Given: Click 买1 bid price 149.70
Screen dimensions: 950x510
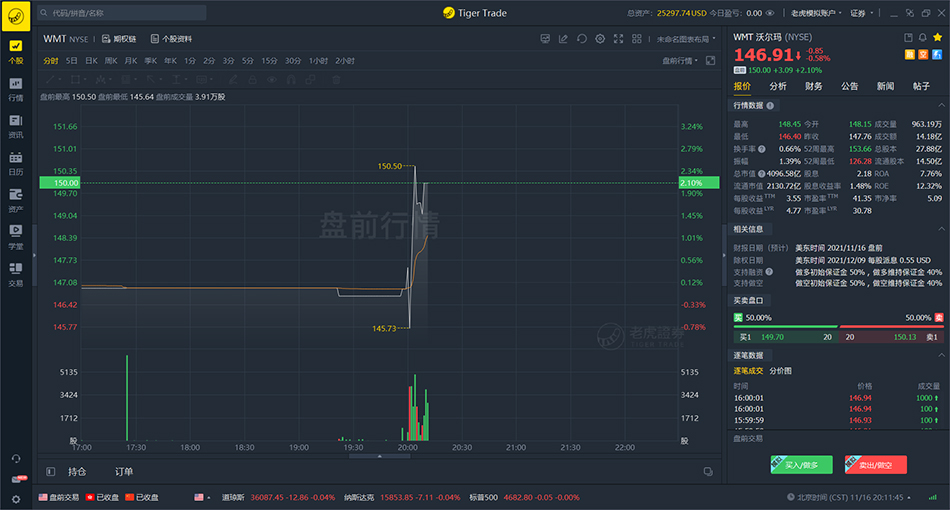Looking at the screenshot, I should click(772, 337).
